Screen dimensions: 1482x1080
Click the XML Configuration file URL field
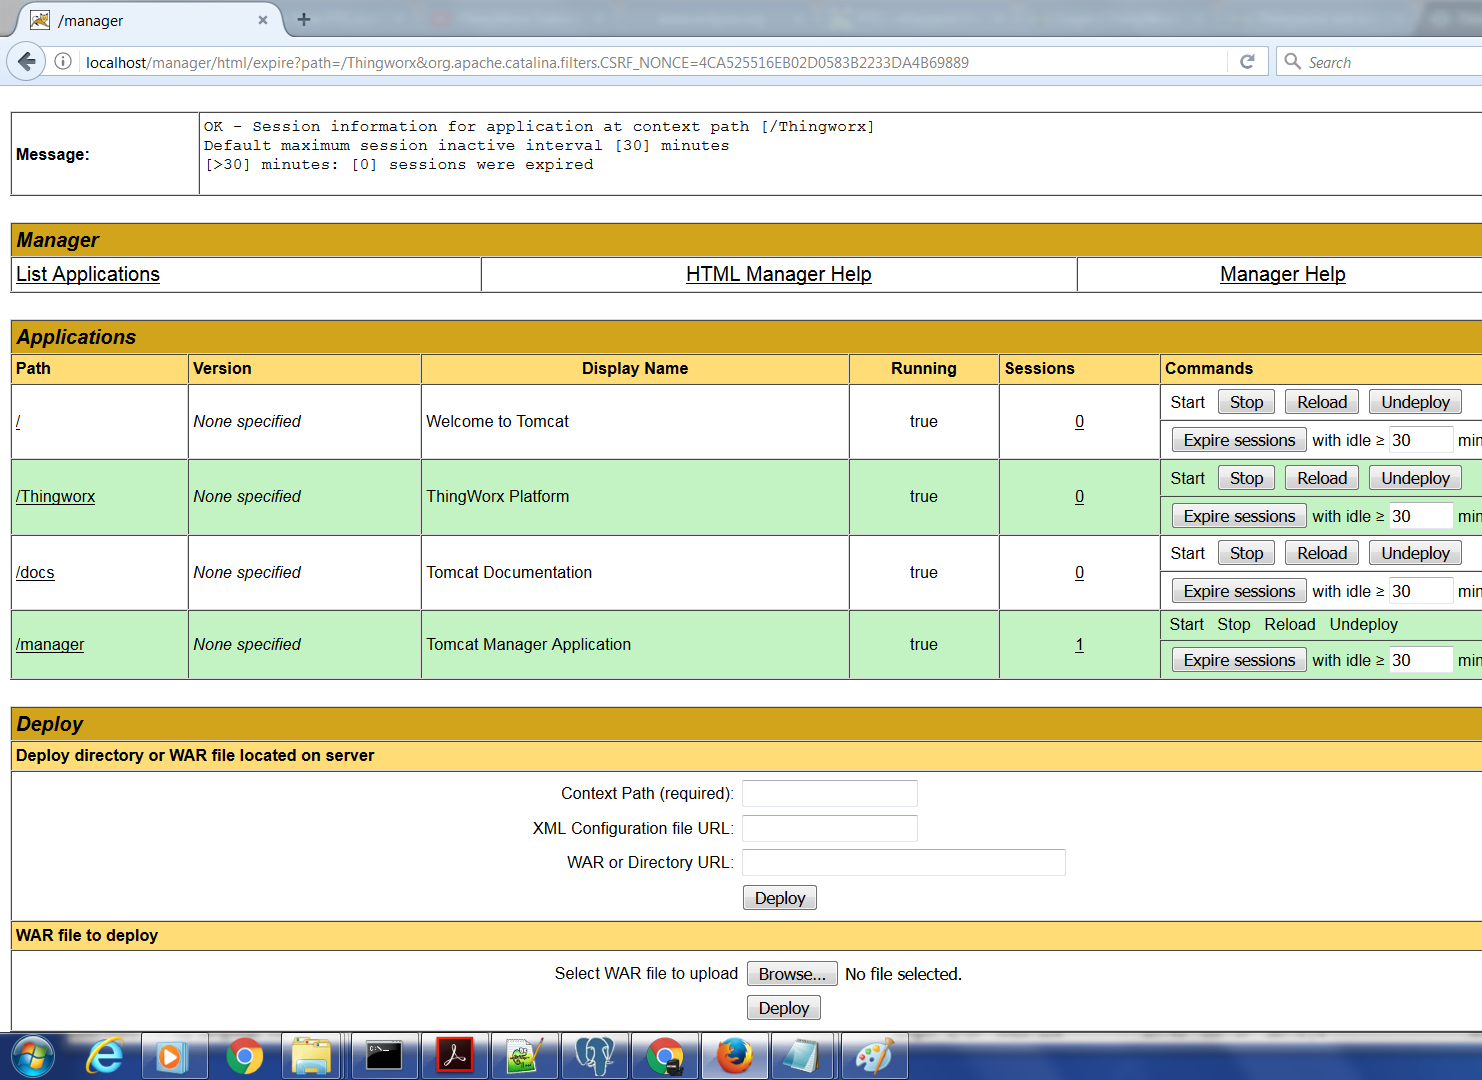[830, 828]
